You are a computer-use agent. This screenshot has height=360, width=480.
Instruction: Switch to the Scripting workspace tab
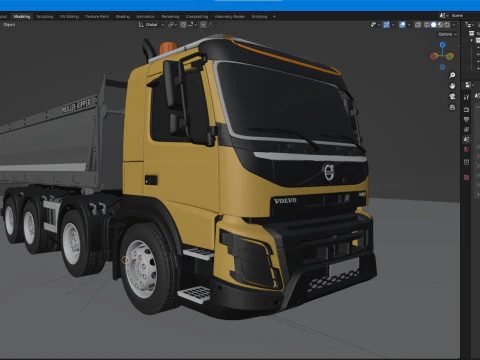click(259, 16)
